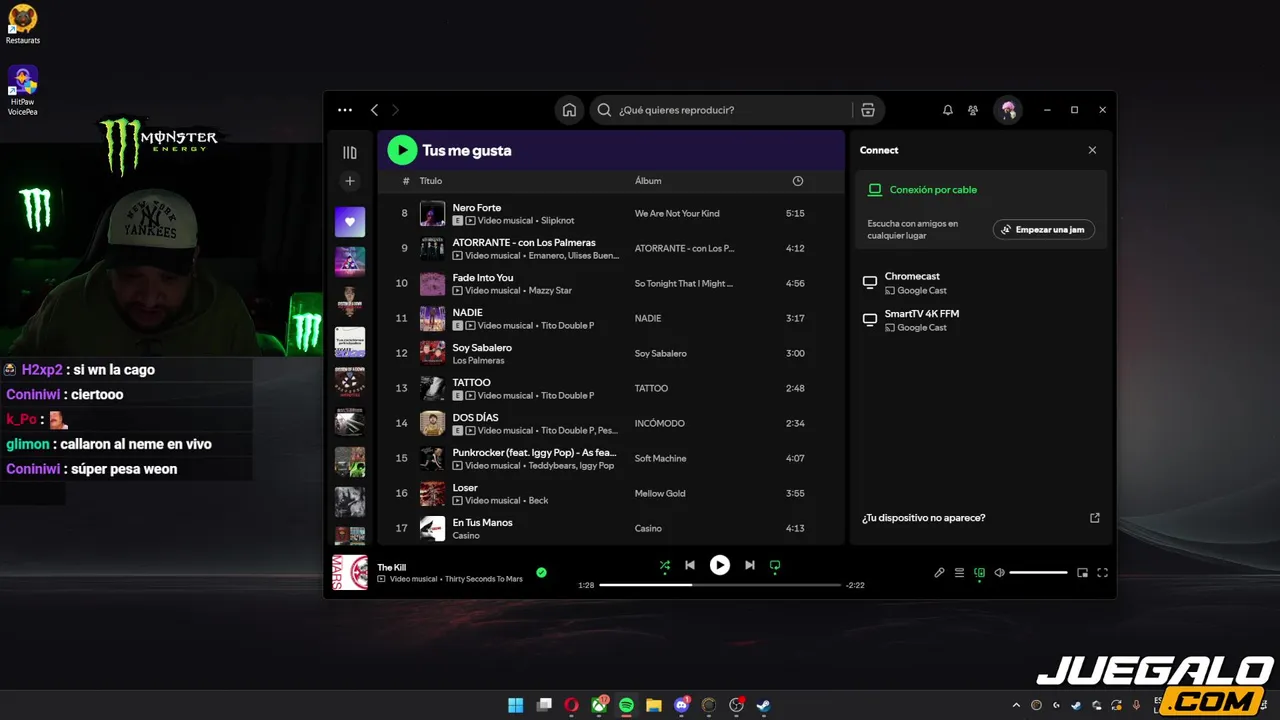Skip to previous track
The image size is (1280, 720).
689,565
